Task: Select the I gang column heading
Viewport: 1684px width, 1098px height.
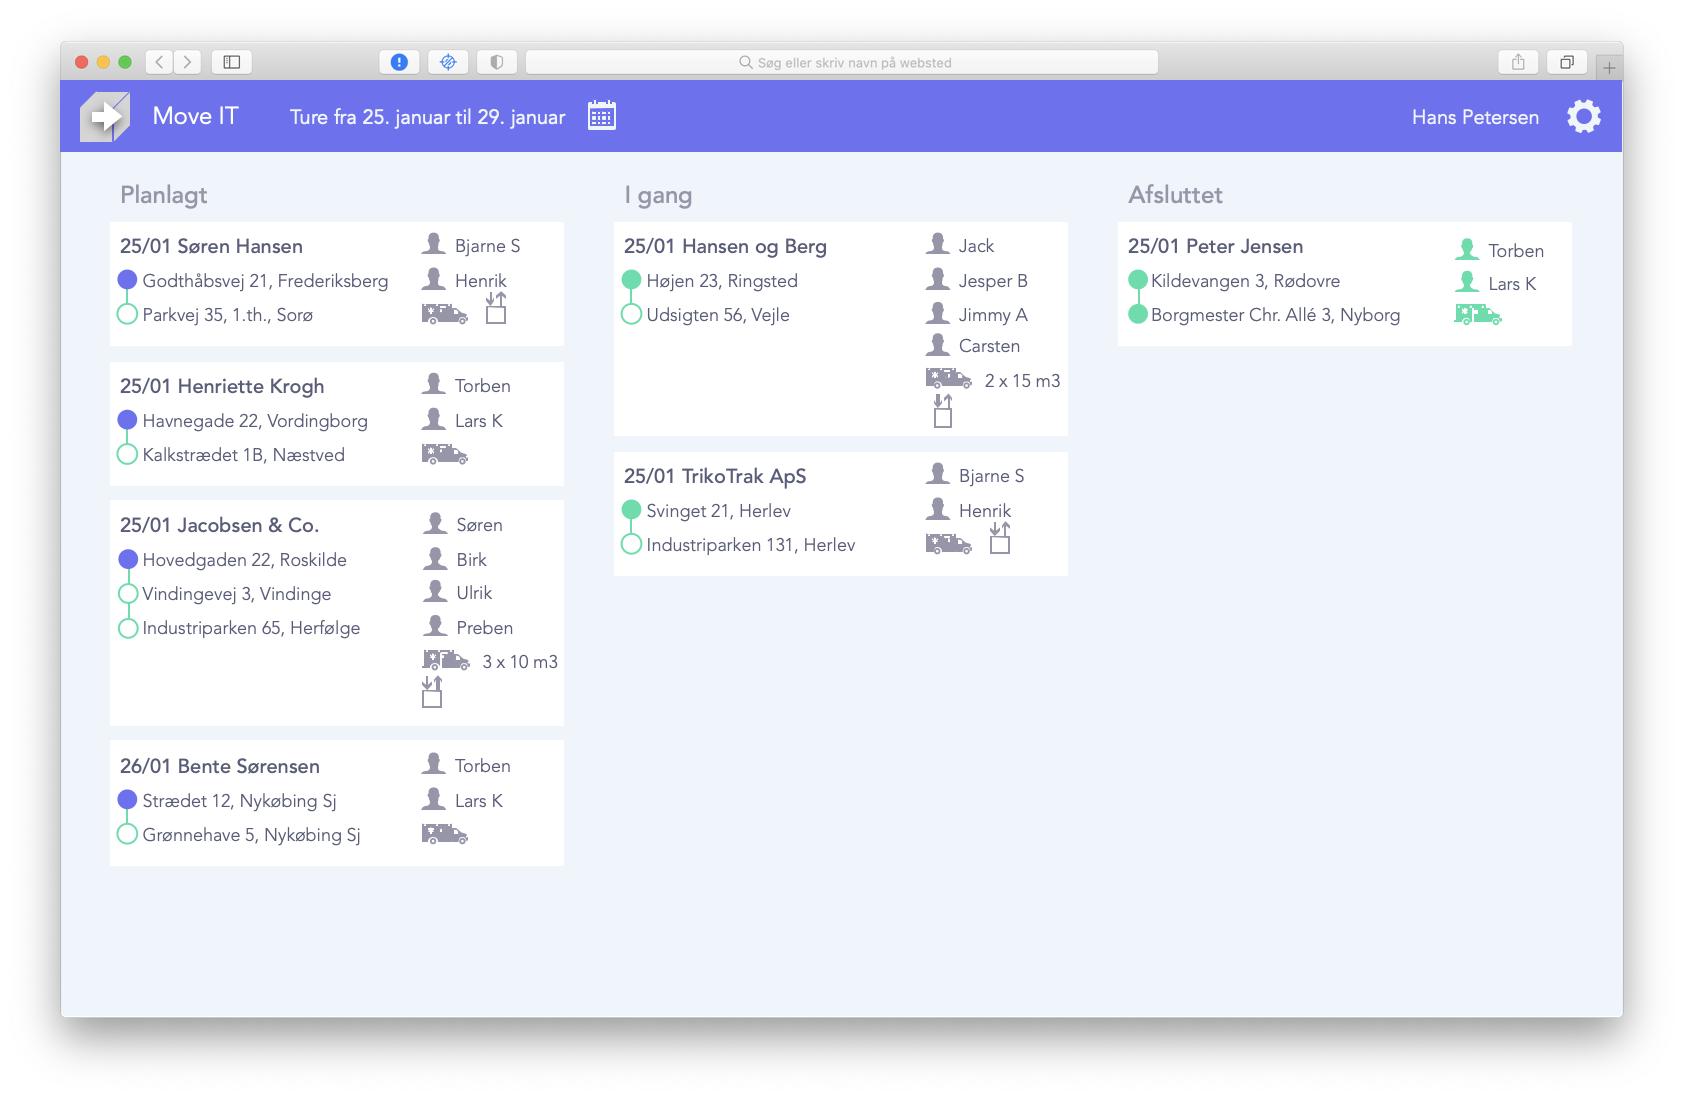Action: tap(658, 195)
